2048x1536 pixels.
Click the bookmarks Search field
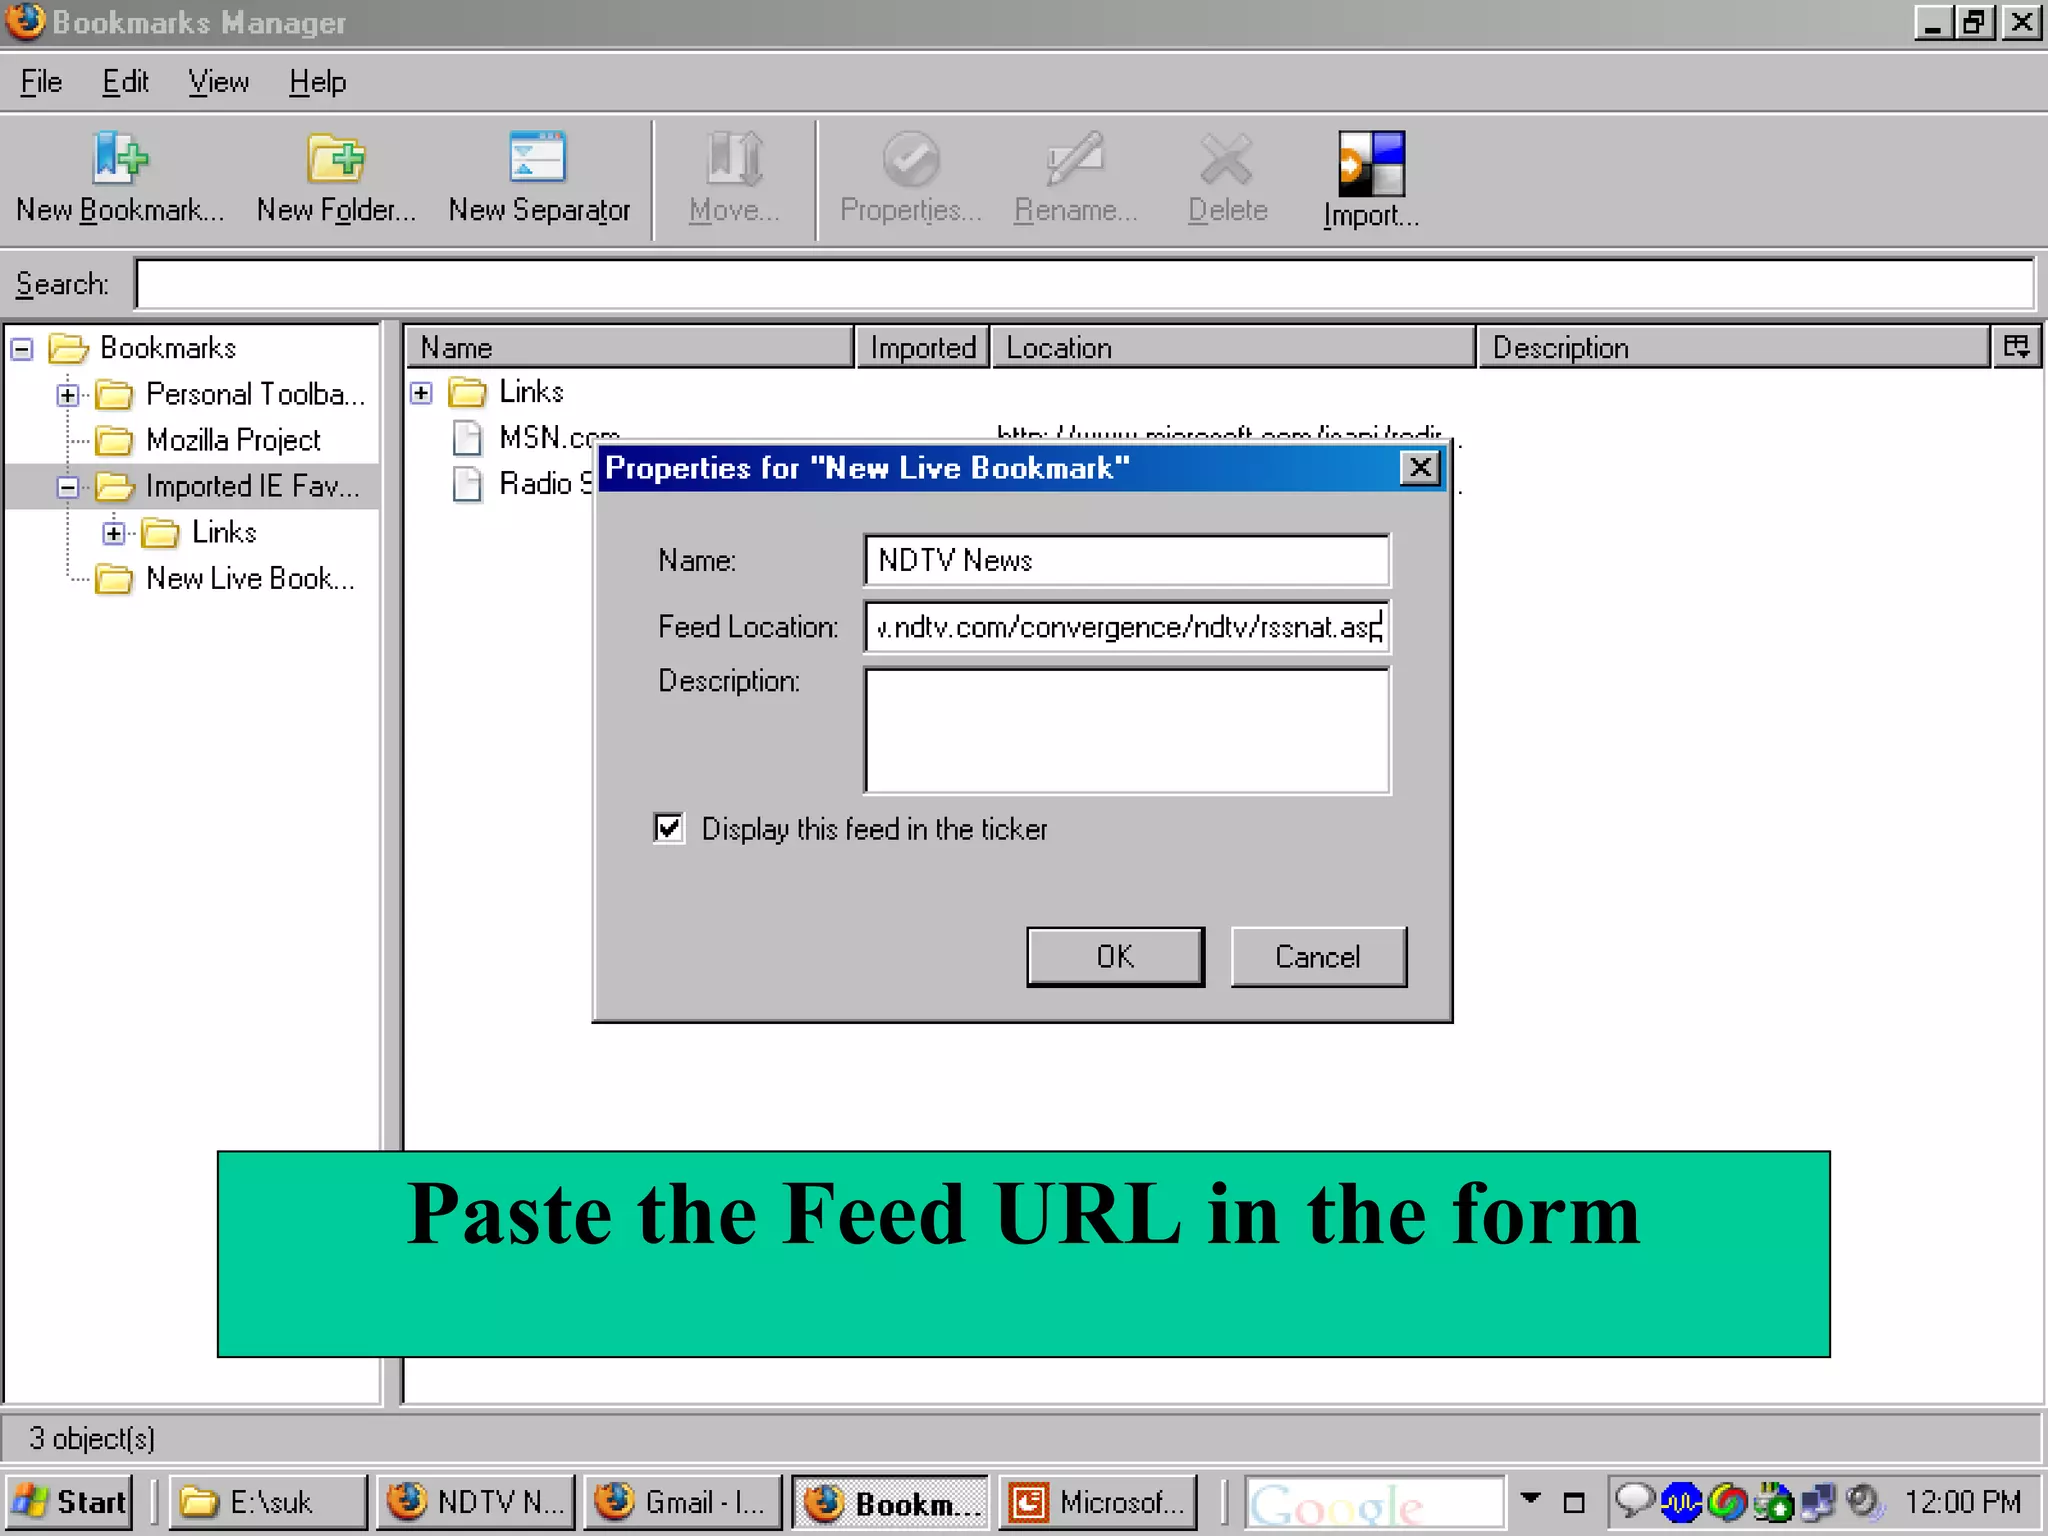1084,284
